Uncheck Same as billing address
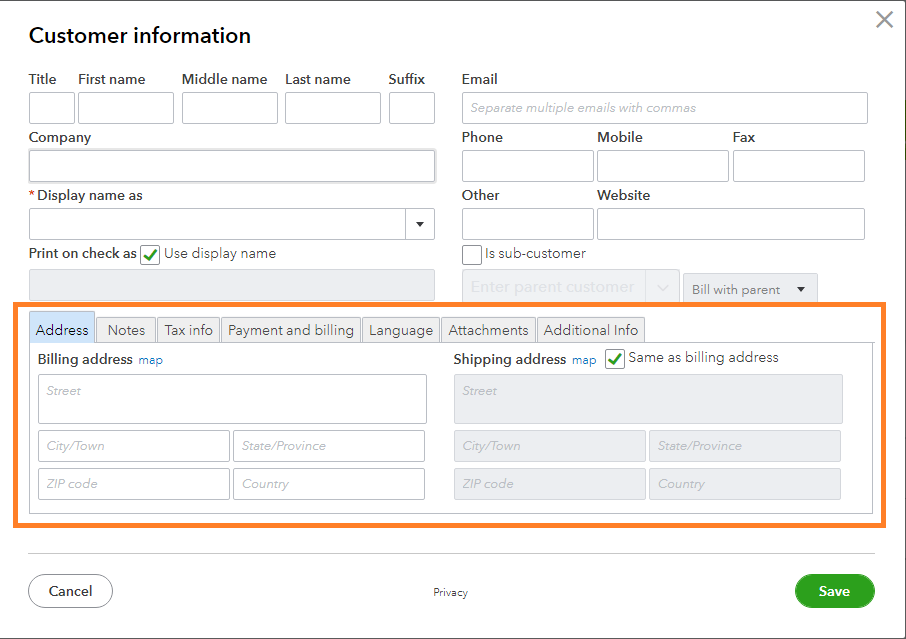The height and width of the screenshot is (639, 906). (615, 358)
